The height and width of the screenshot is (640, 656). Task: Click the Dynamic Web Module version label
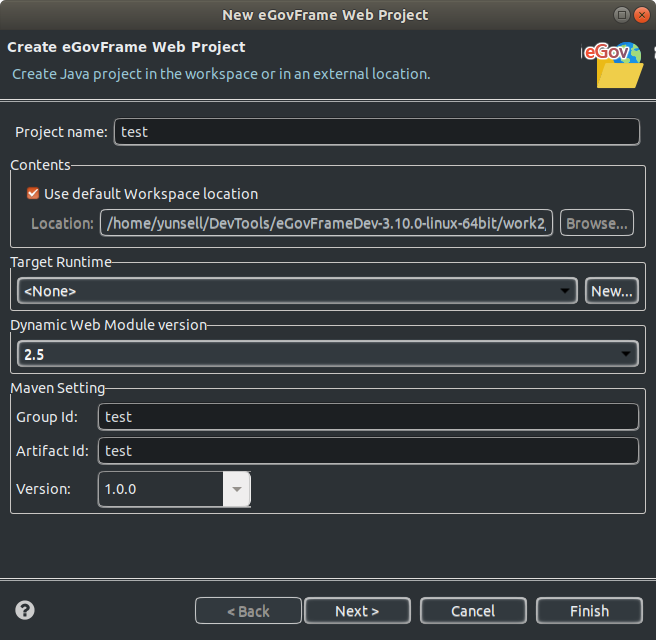[x=109, y=325]
